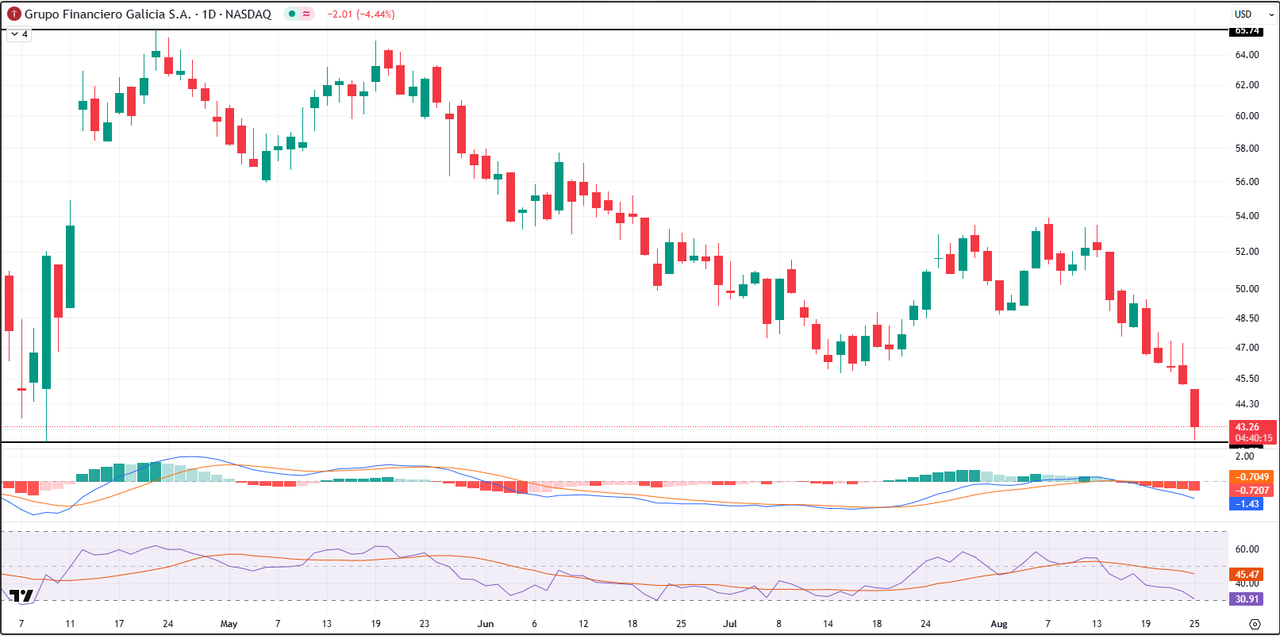
Task: Click the 48.50 price axis label
Action: 1246,319
